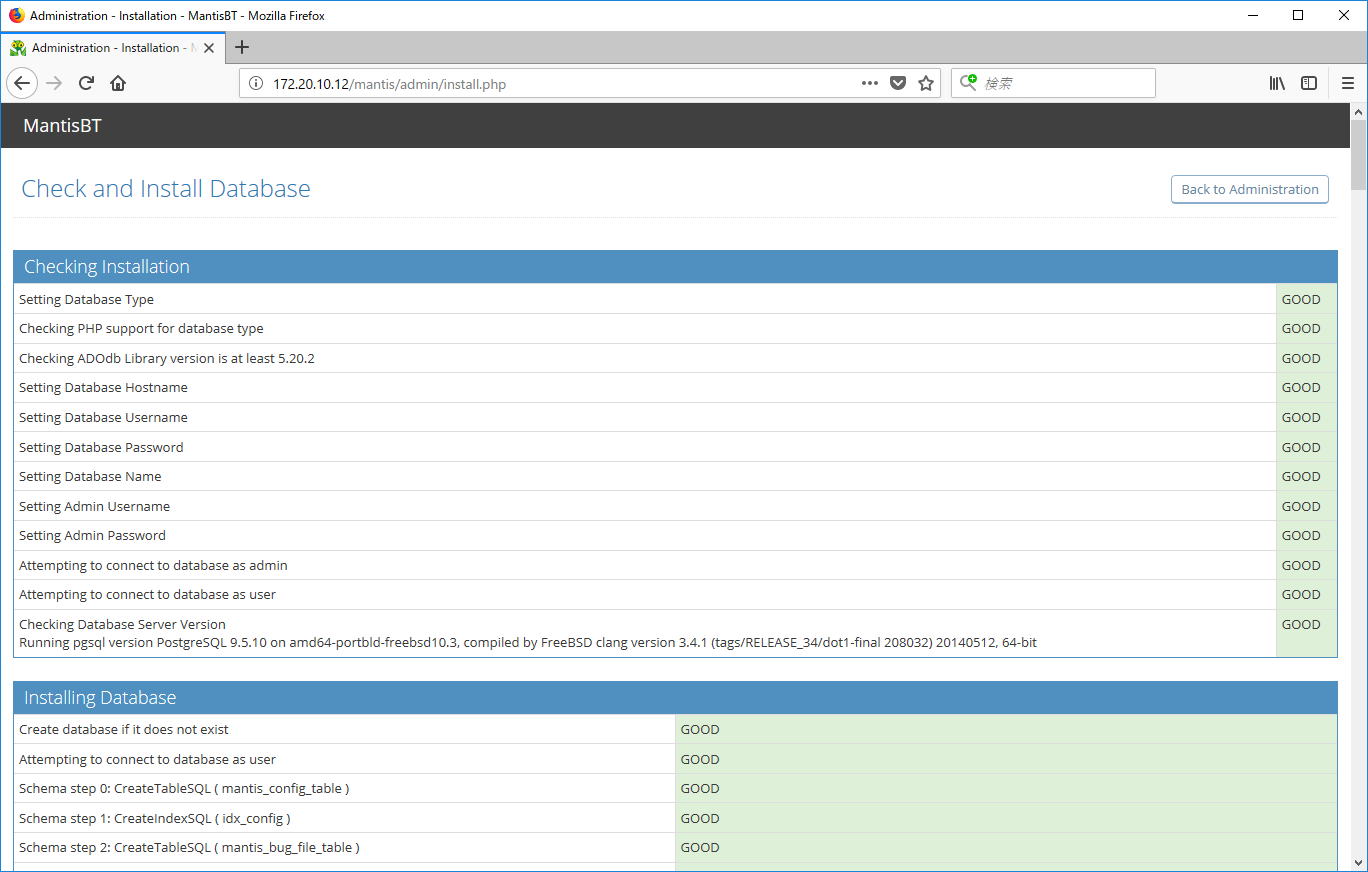Click GOOD next to Setting Admin Password

click(1301, 536)
